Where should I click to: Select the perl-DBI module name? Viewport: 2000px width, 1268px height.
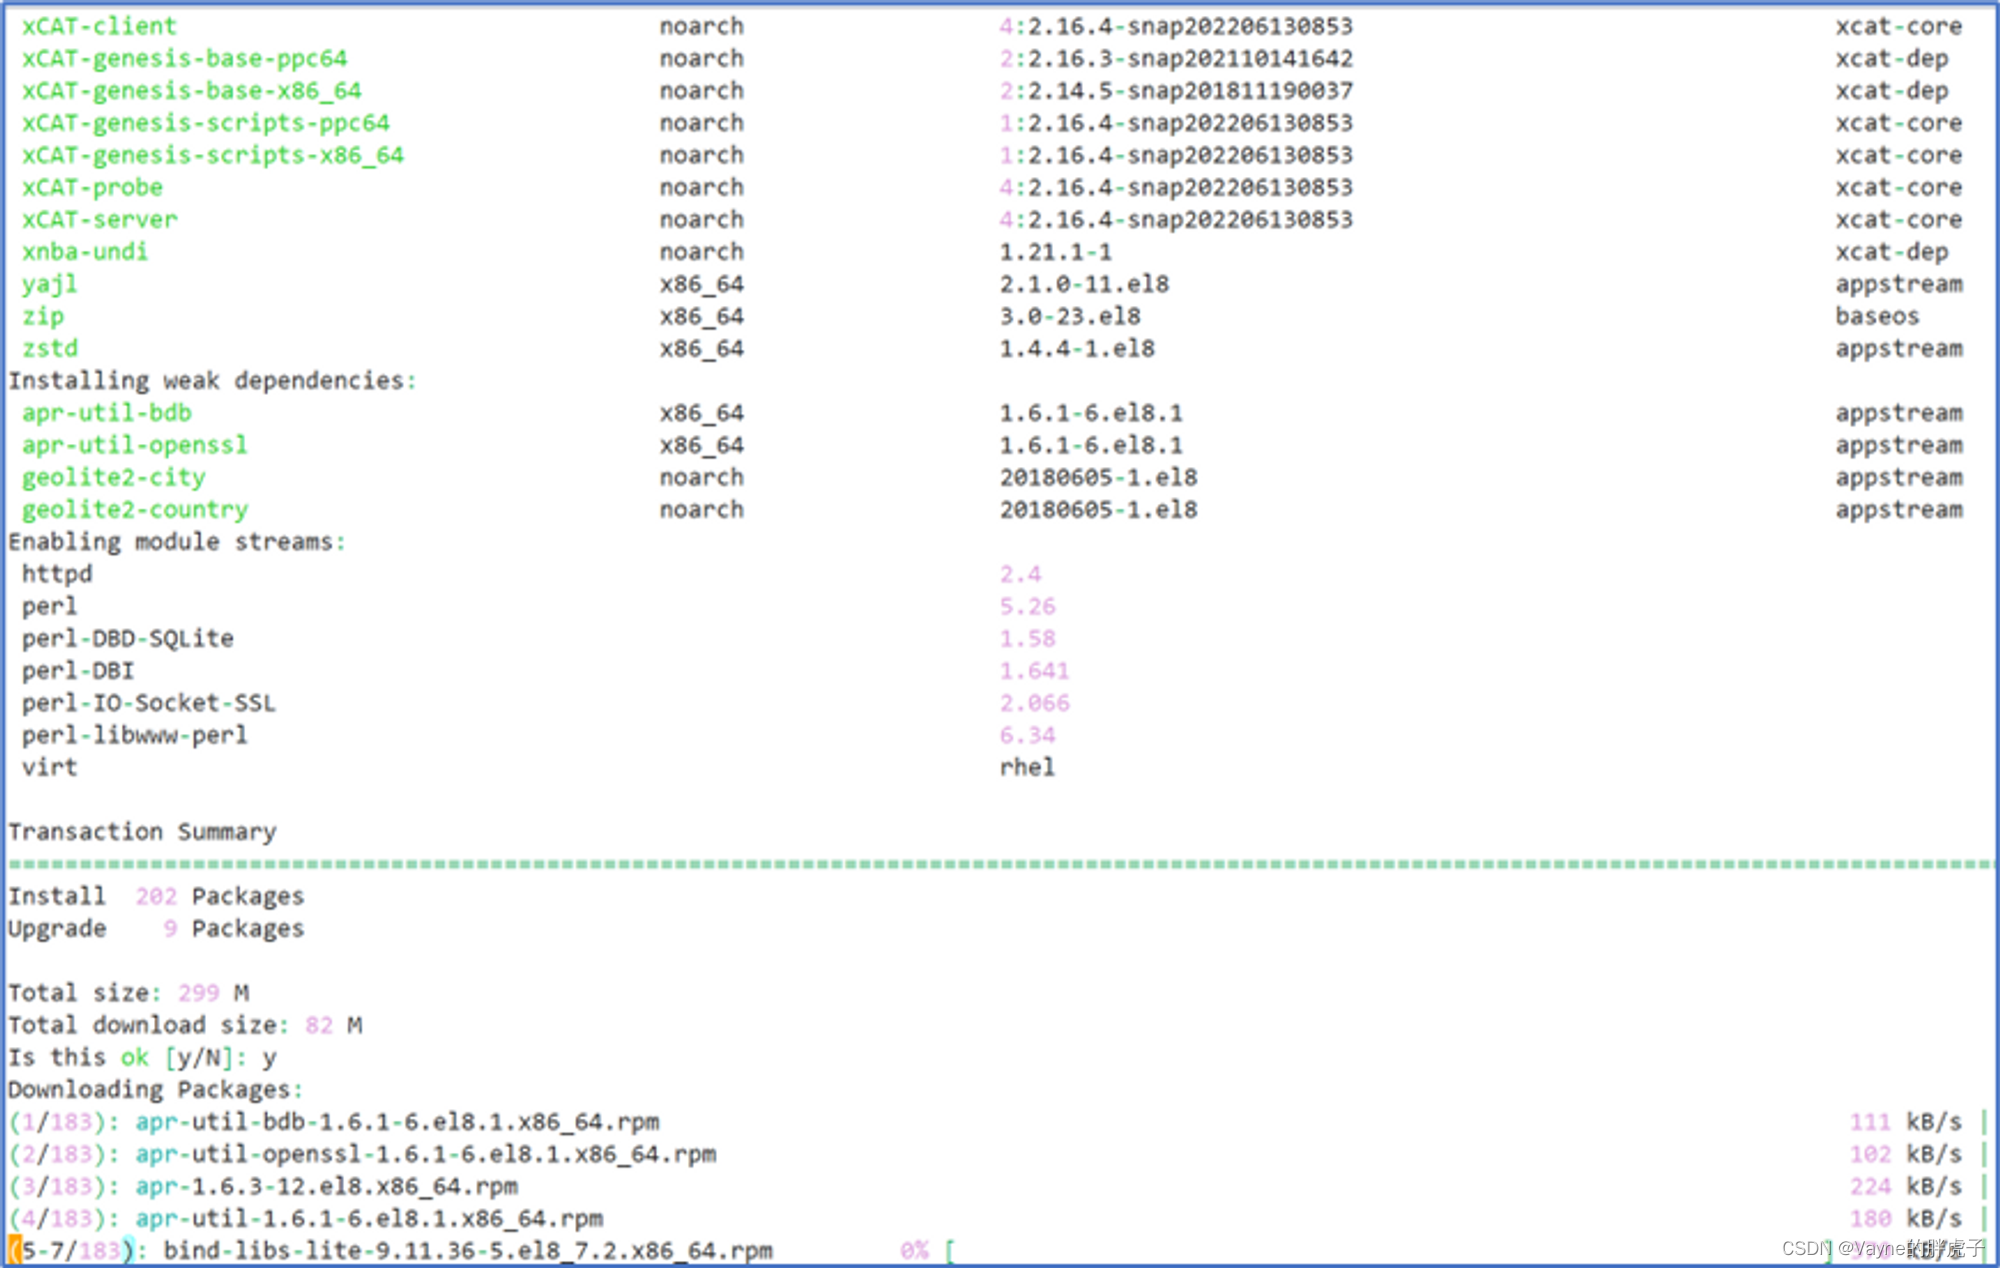pyautogui.click(x=78, y=670)
